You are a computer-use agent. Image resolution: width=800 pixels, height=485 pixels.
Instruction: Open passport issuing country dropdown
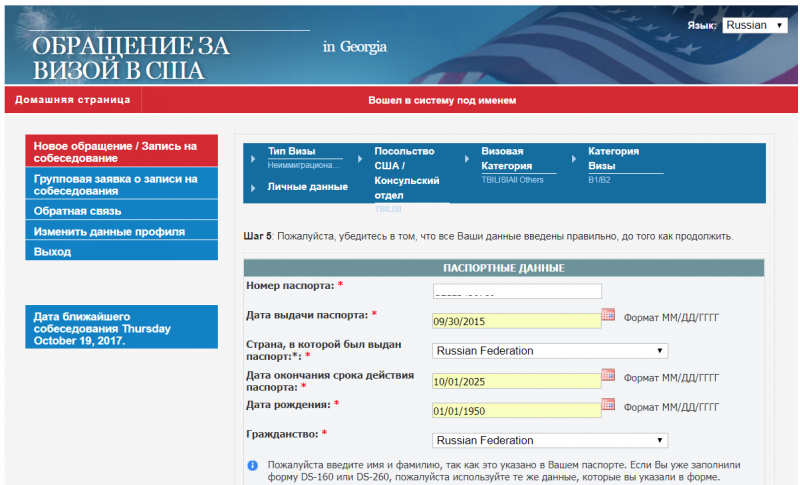(549, 351)
